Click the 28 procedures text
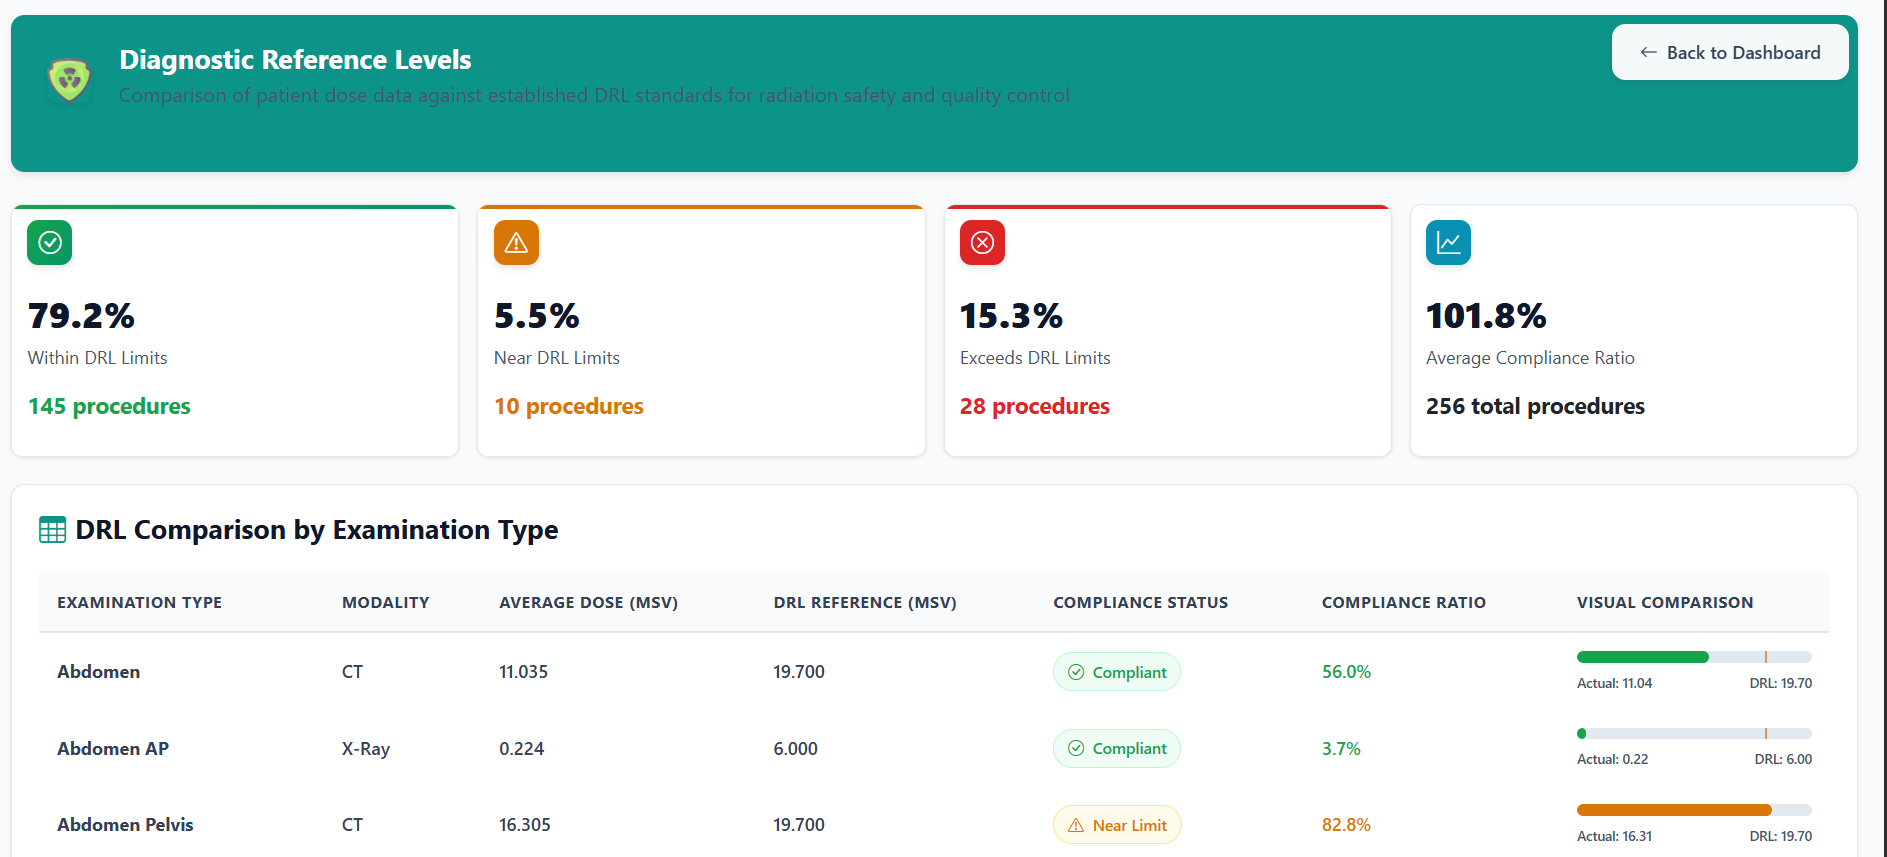1887x857 pixels. point(1035,406)
